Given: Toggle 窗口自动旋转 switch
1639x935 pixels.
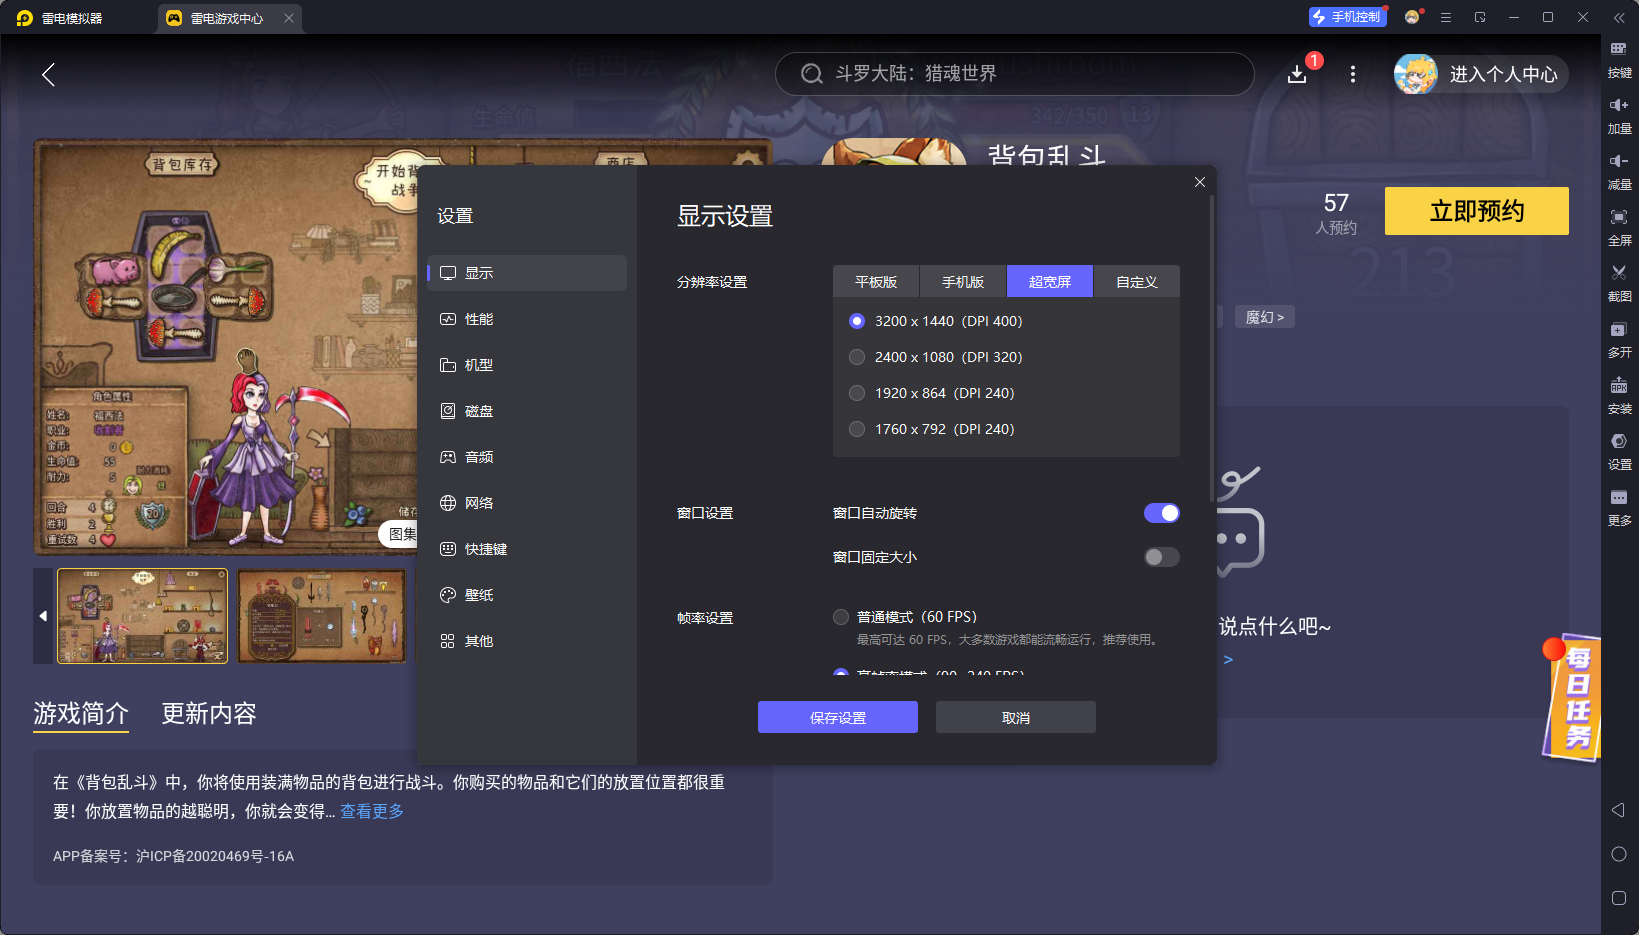Looking at the screenshot, I should pyautogui.click(x=1162, y=513).
